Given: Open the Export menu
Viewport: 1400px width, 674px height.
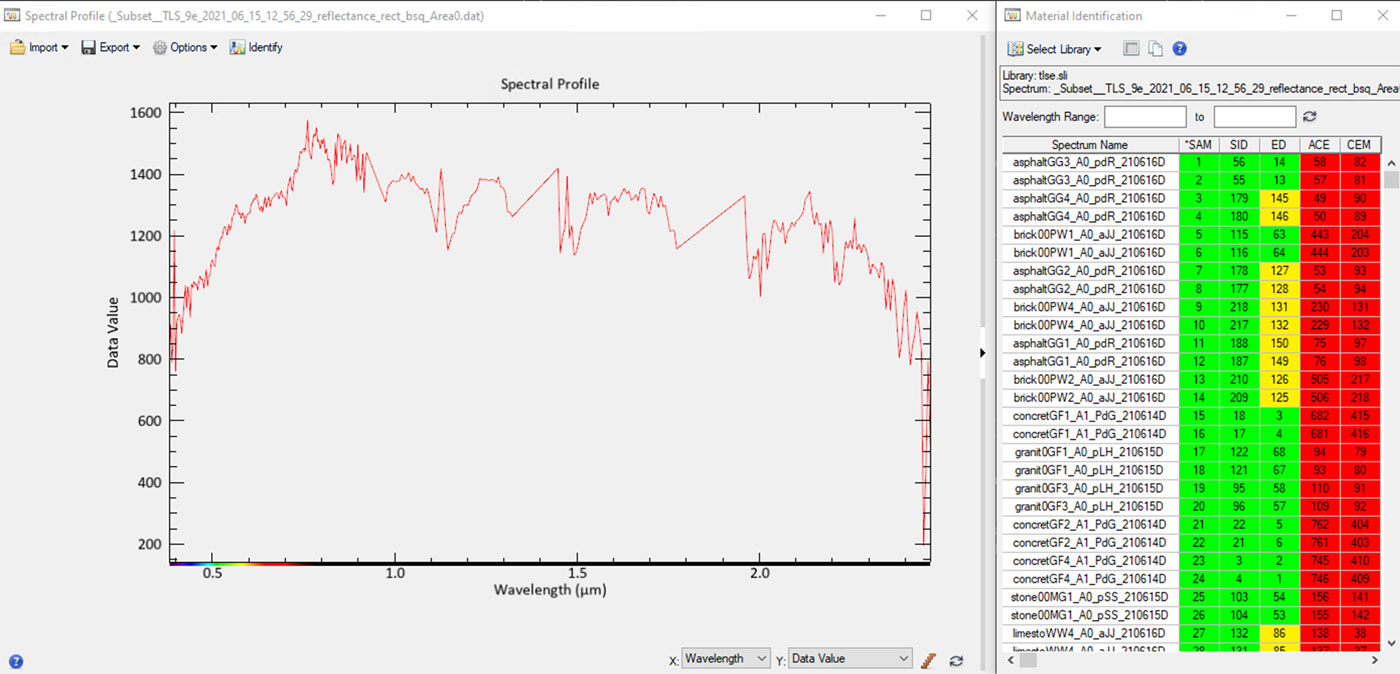Looking at the screenshot, I should tap(110, 47).
